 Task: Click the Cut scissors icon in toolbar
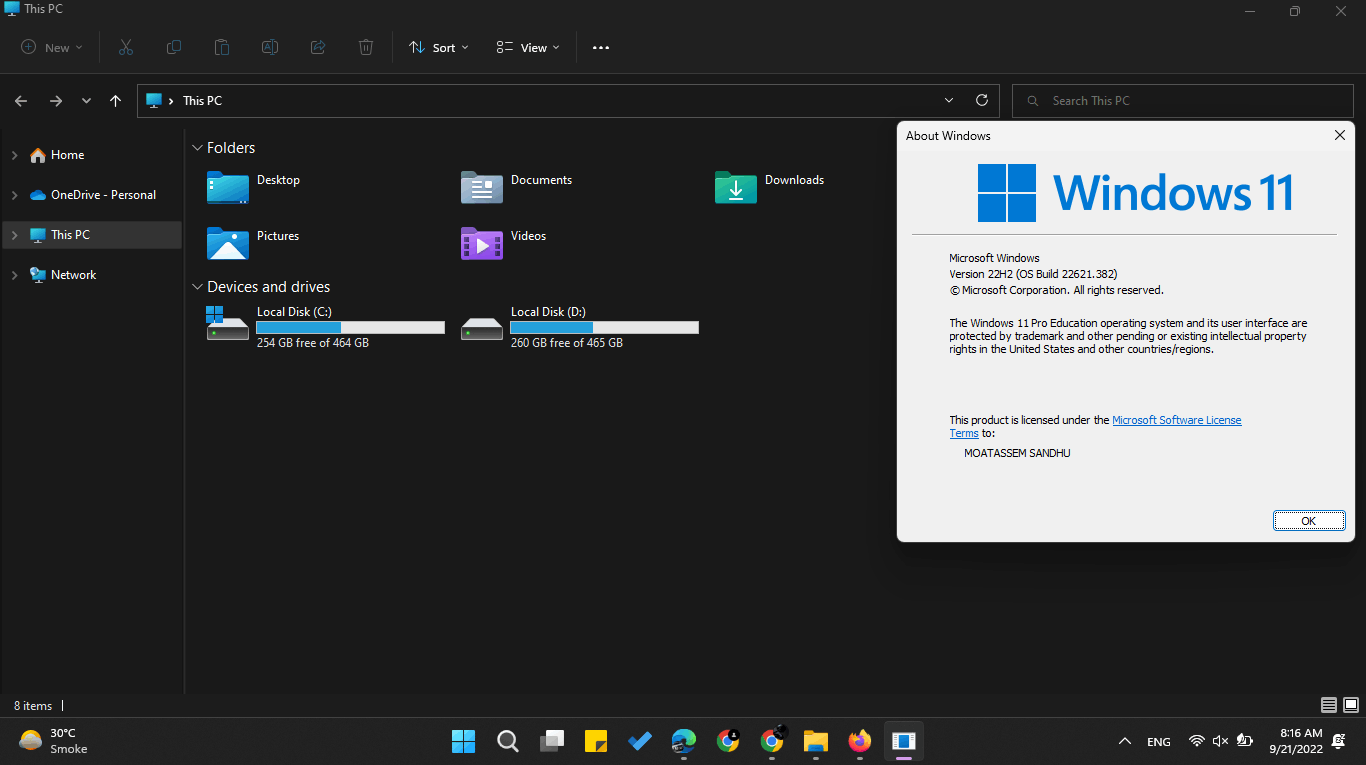tap(125, 47)
